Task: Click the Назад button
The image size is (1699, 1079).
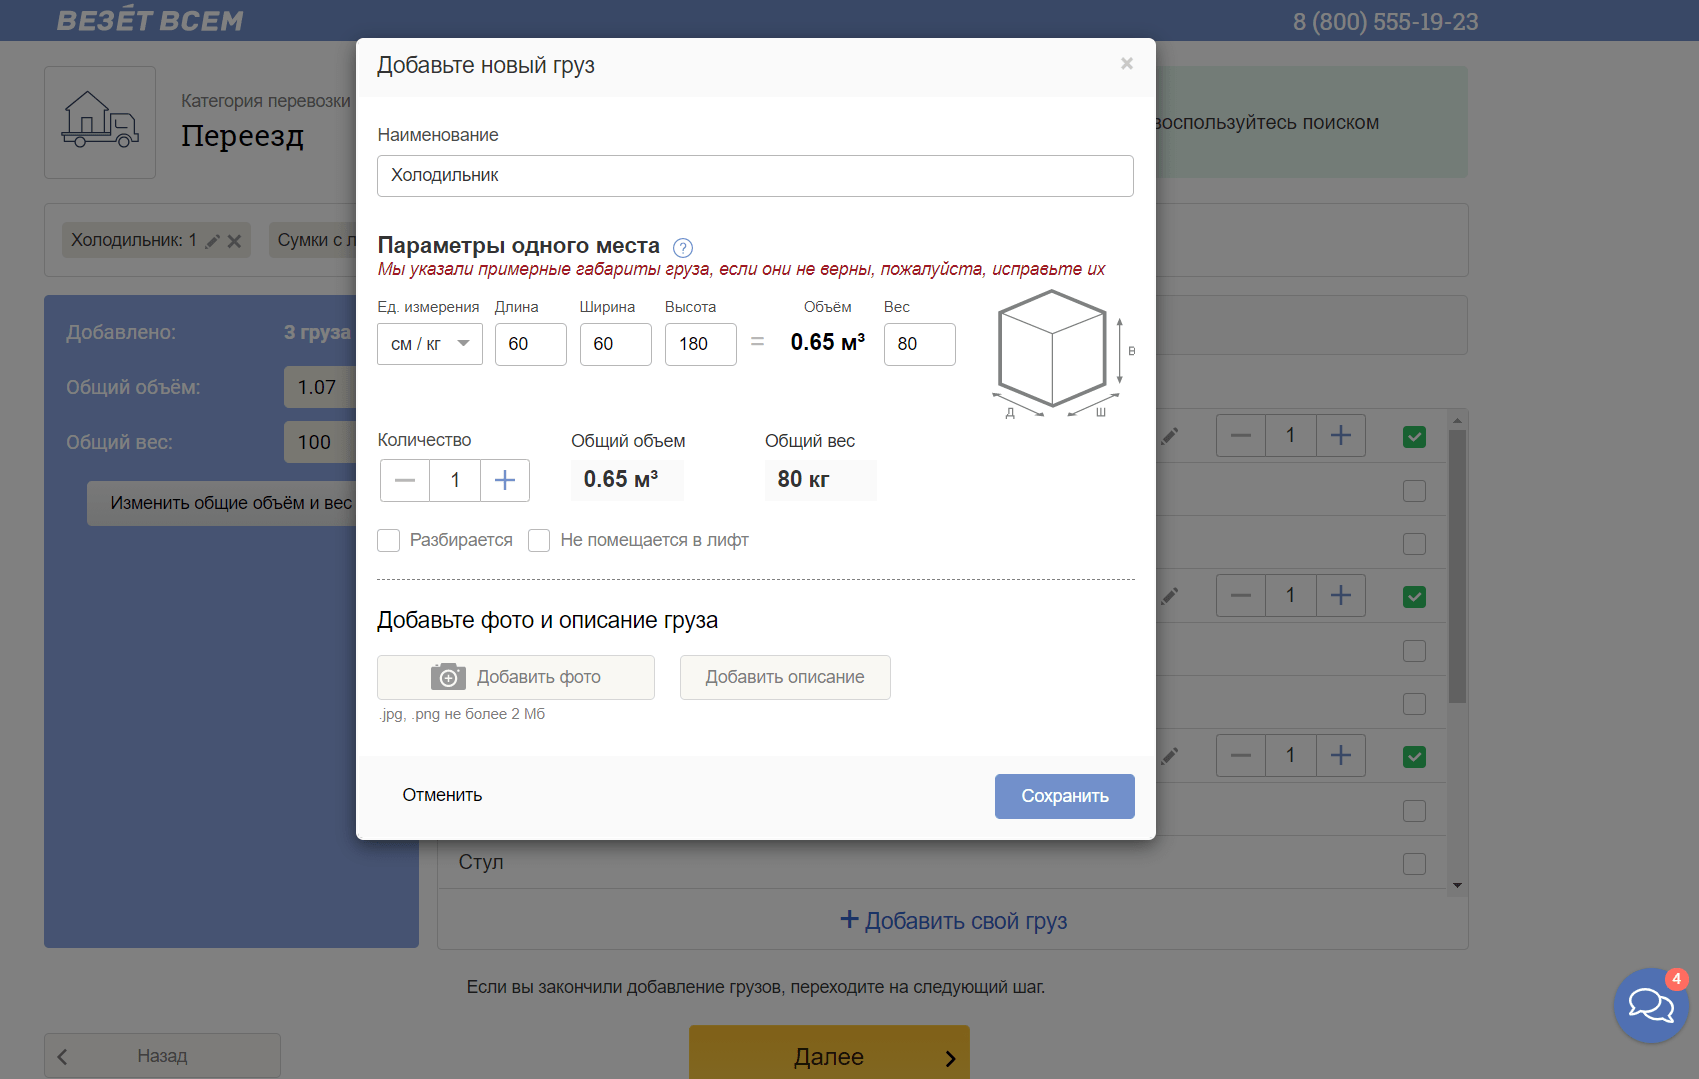Action: click(162, 1056)
